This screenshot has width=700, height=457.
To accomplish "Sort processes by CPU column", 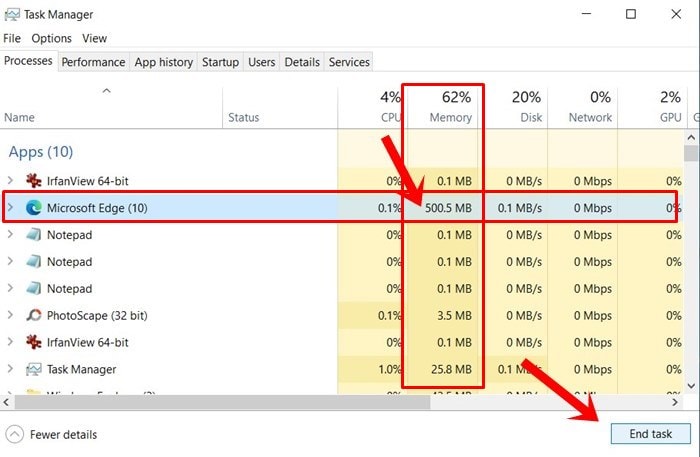I will coord(371,107).
